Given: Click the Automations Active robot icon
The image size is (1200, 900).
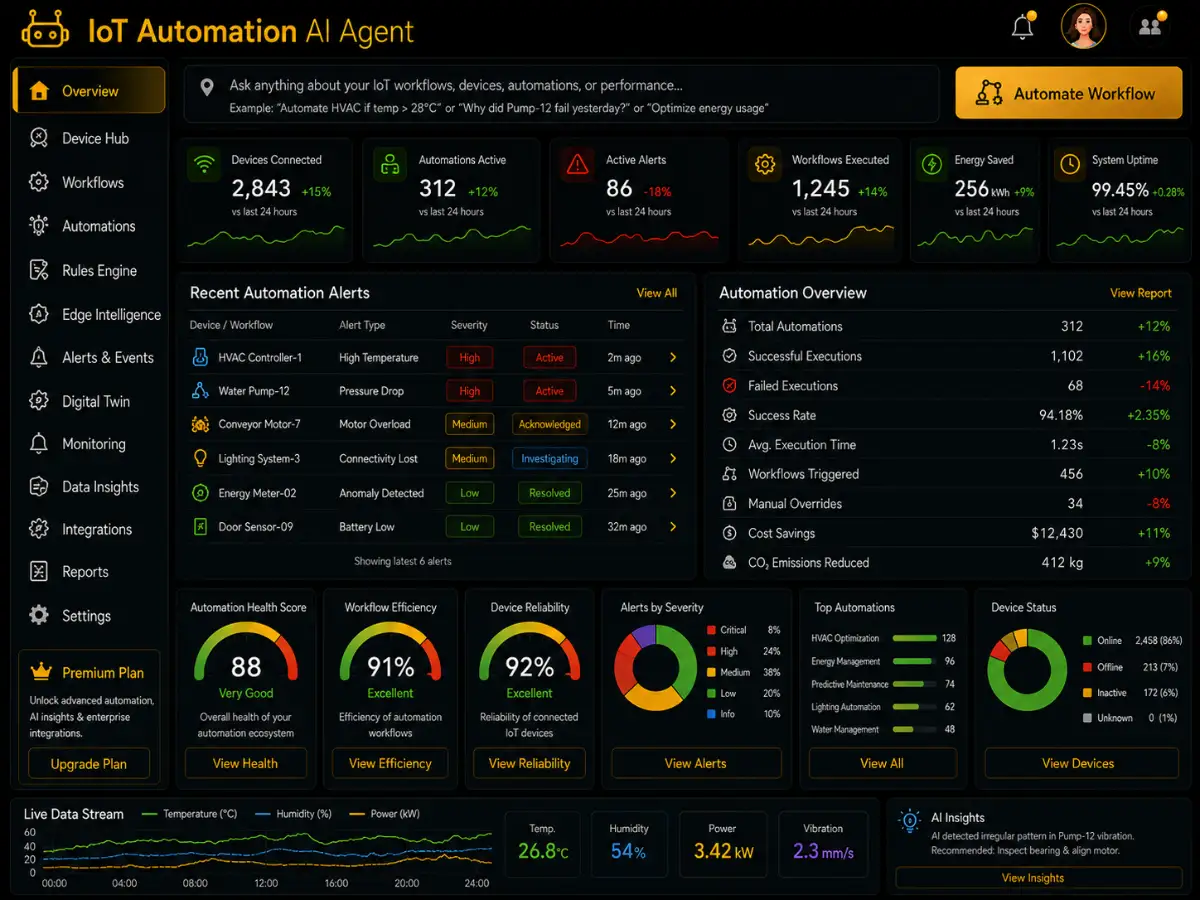Looking at the screenshot, I should pyautogui.click(x=390, y=165).
